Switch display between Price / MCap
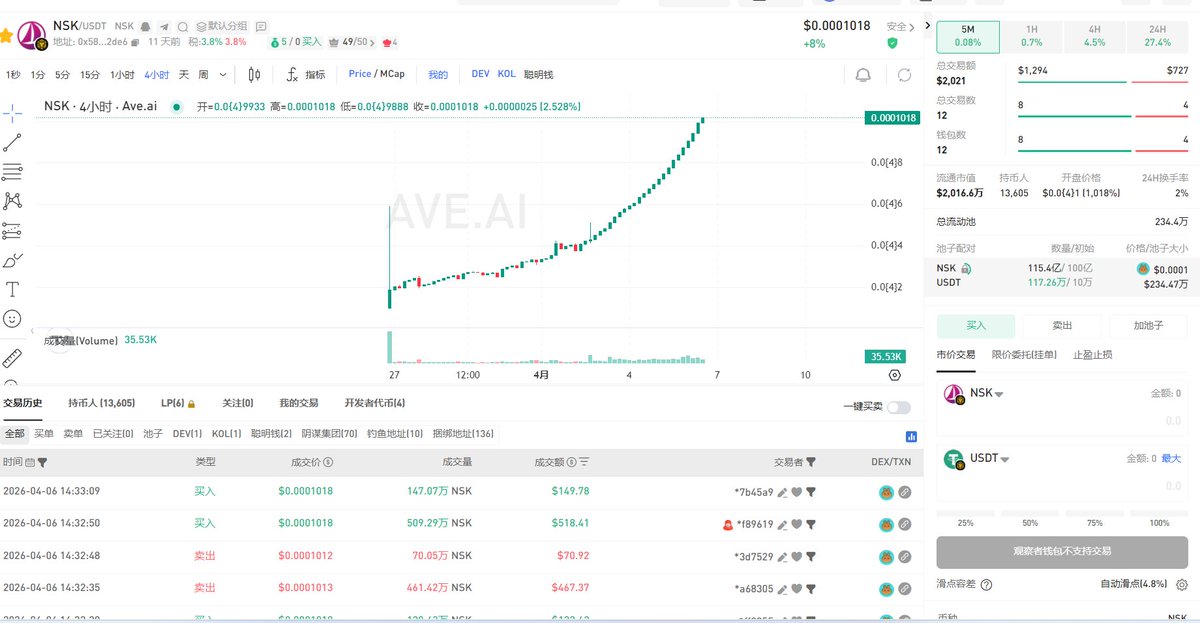The width and height of the screenshot is (1200, 623). 376,74
